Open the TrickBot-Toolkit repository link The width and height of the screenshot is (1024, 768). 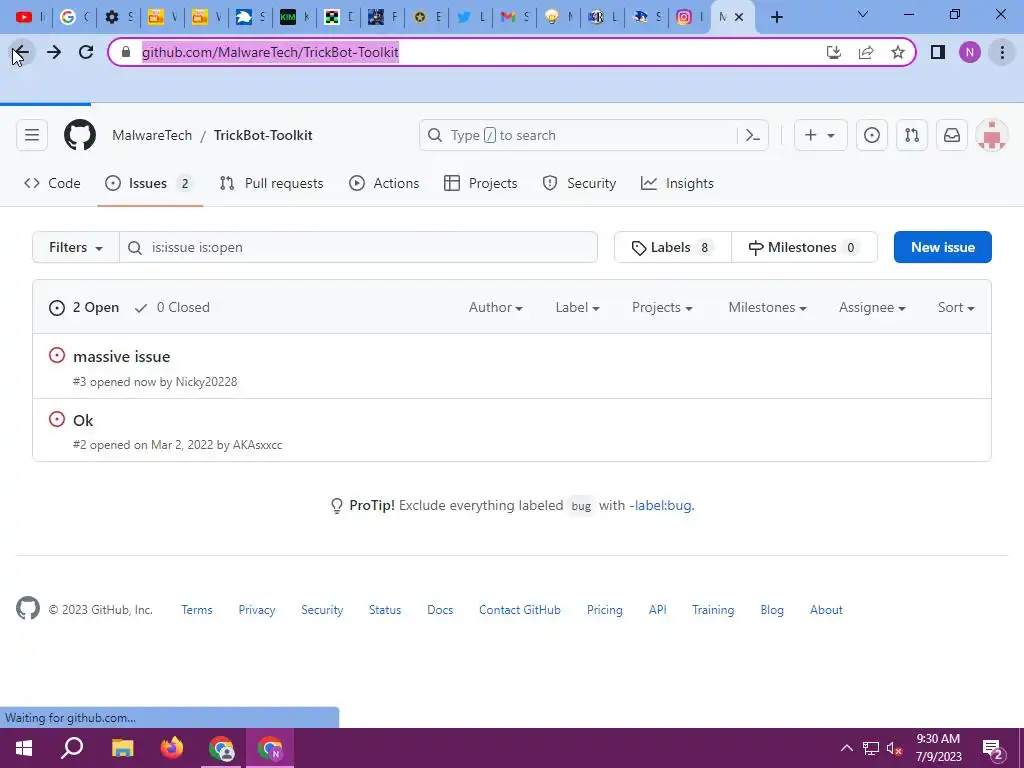pos(263,135)
